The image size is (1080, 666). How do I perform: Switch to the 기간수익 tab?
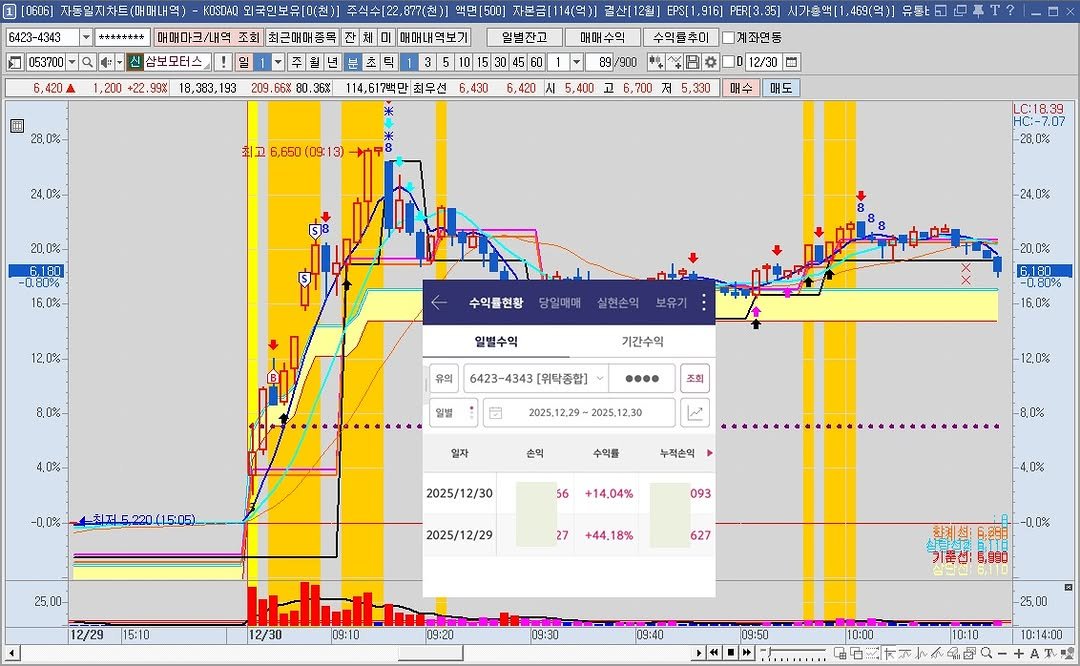[x=642, y=341]
